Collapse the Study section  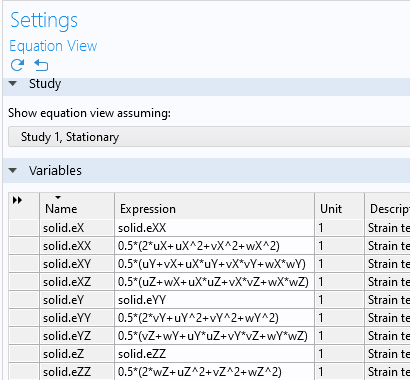(13, 84)
